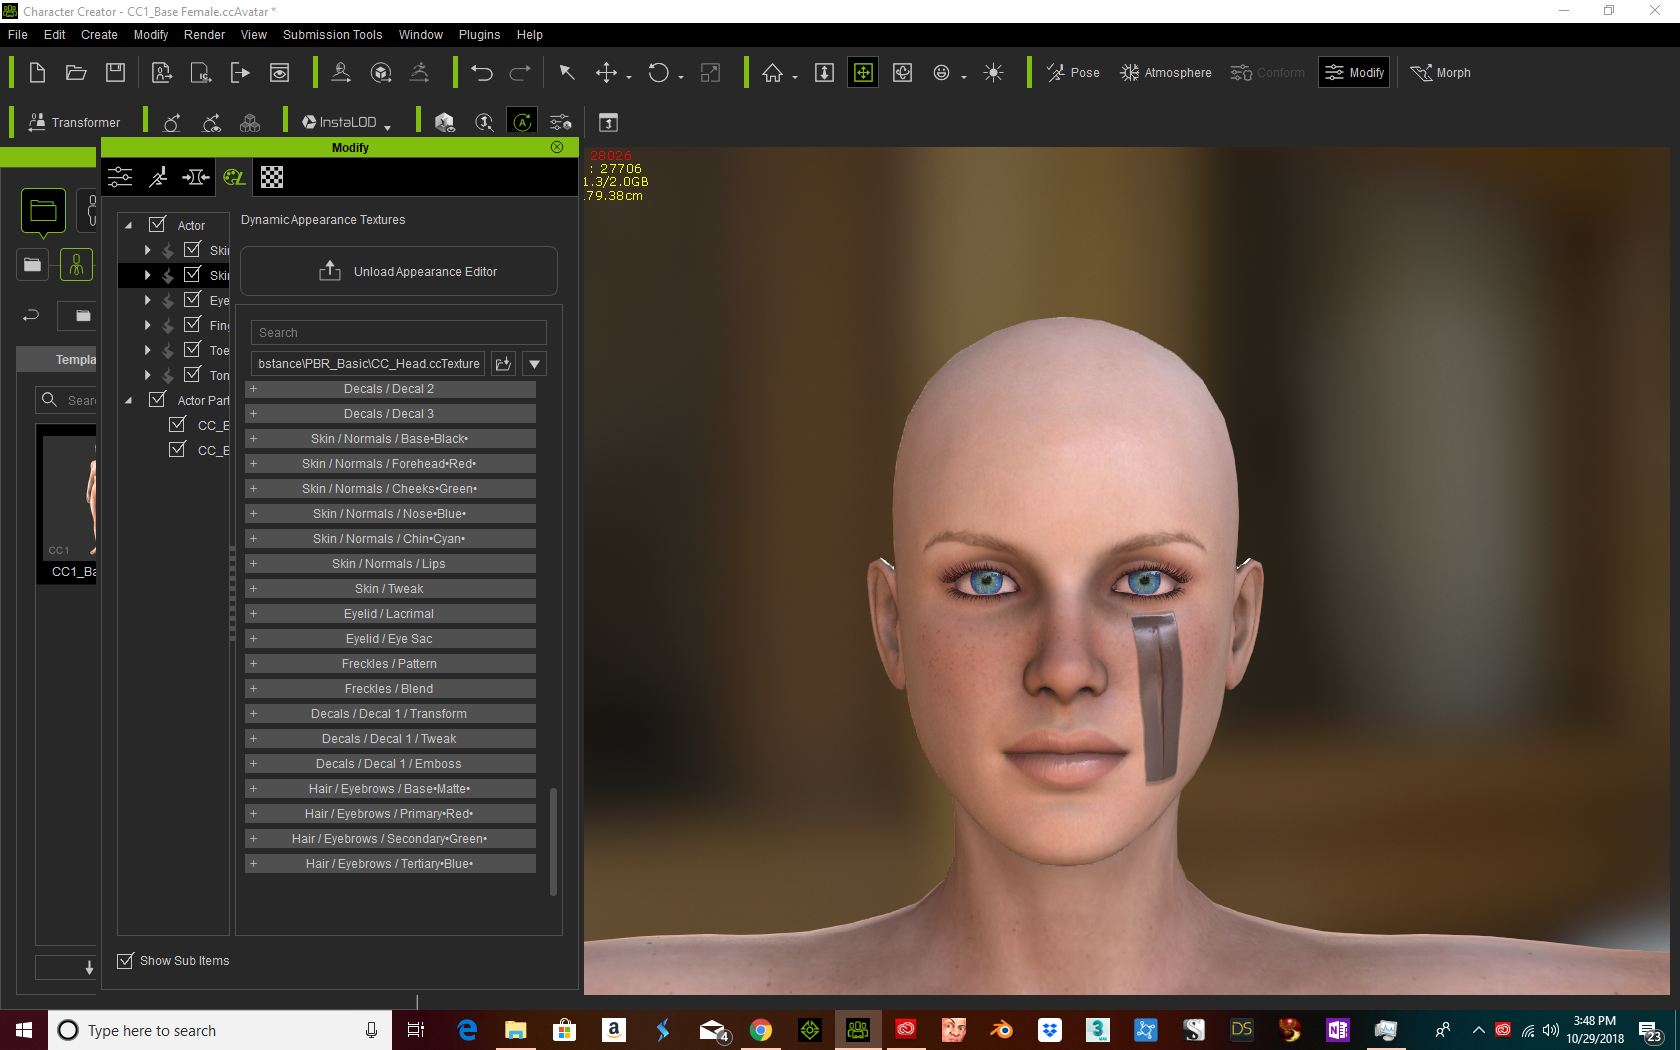
Task: Open the File menu
Action: coord(18,34)
